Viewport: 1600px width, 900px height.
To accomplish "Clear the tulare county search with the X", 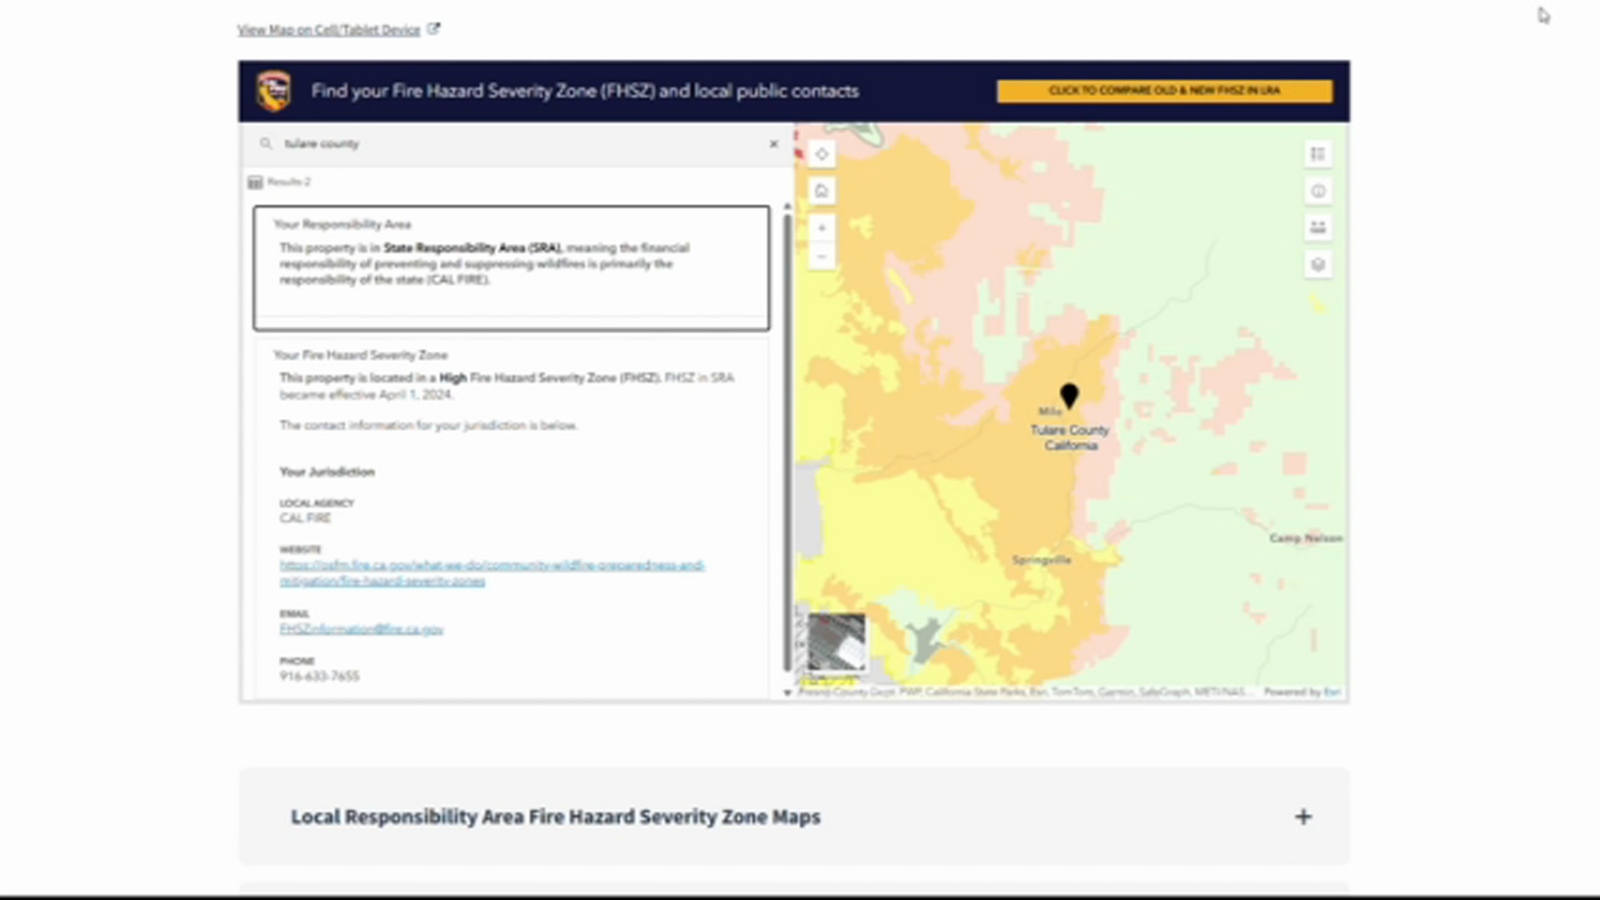I will (x=773, y=143).
